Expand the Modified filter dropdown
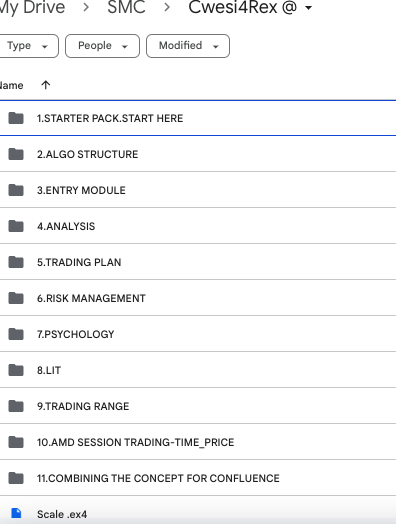This screenshot has height=524, width=396. point(188,46)
